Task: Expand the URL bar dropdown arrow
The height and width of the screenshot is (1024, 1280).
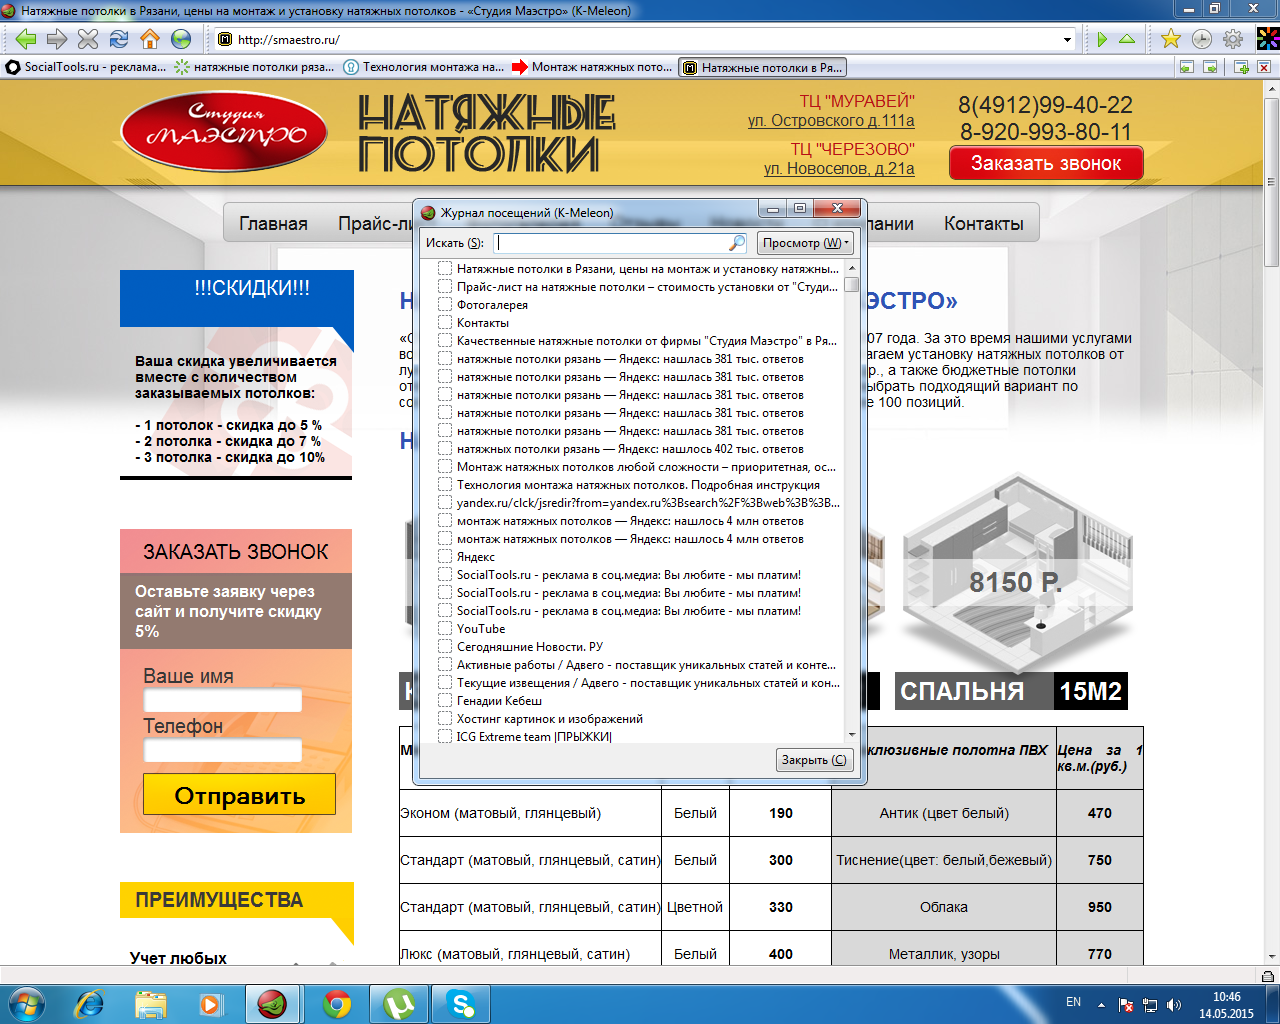Action: pos(1067,40)
